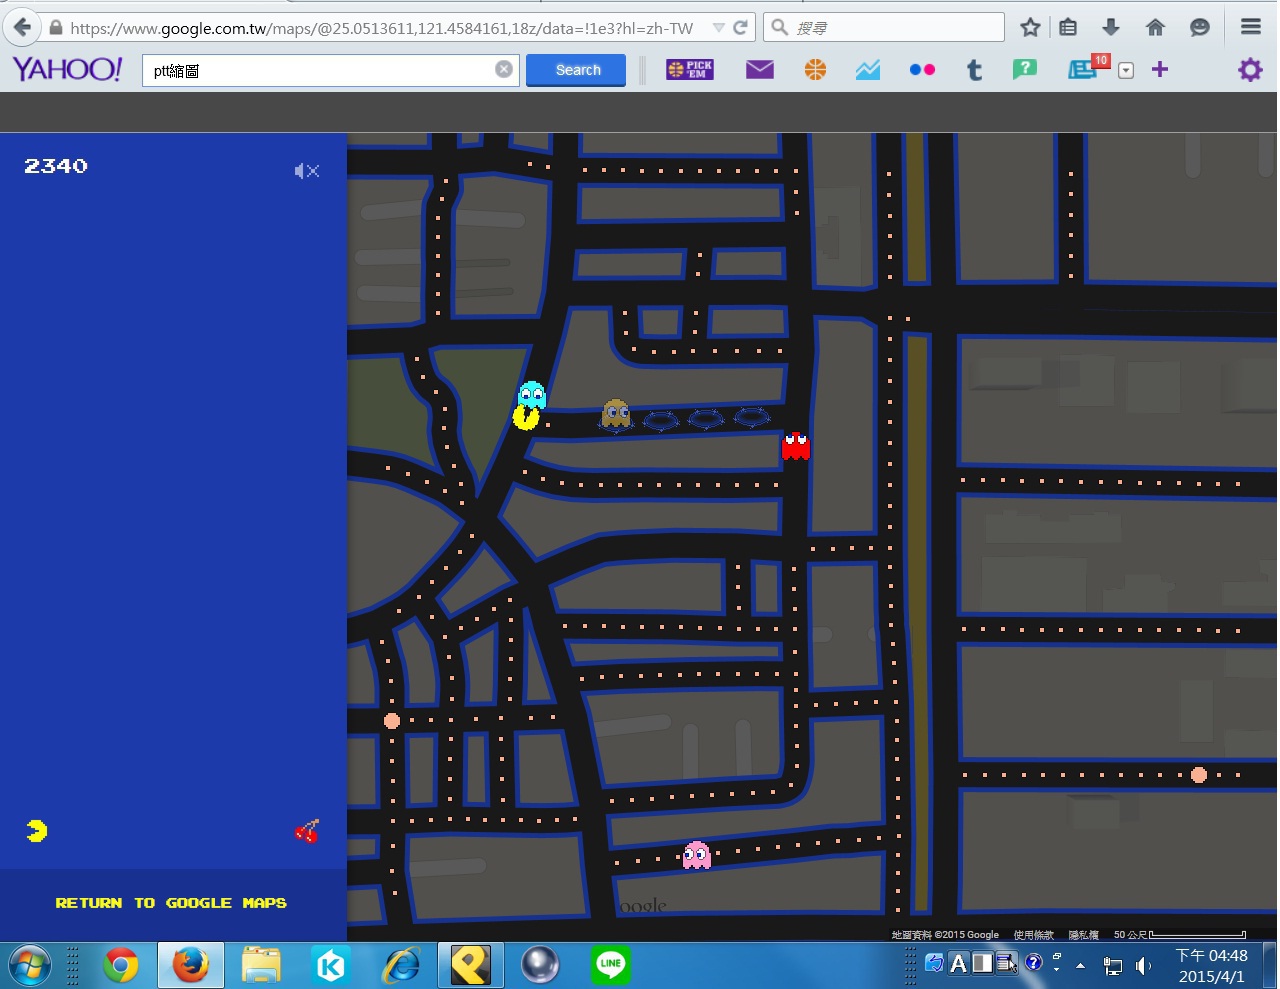Open the Firefox hamburger menu

[1251, 28]
